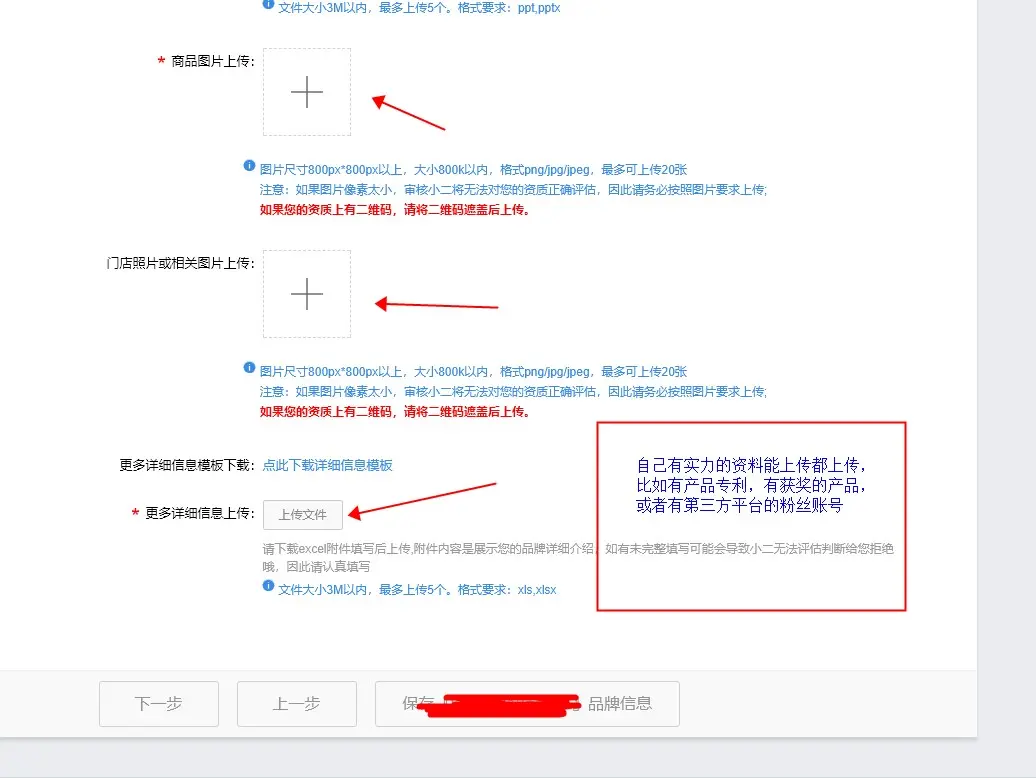Viewport: 1036px width, 778px height.
Task: Click the 更多详细信息模板下载 label
Action: [x=187, y=465]
